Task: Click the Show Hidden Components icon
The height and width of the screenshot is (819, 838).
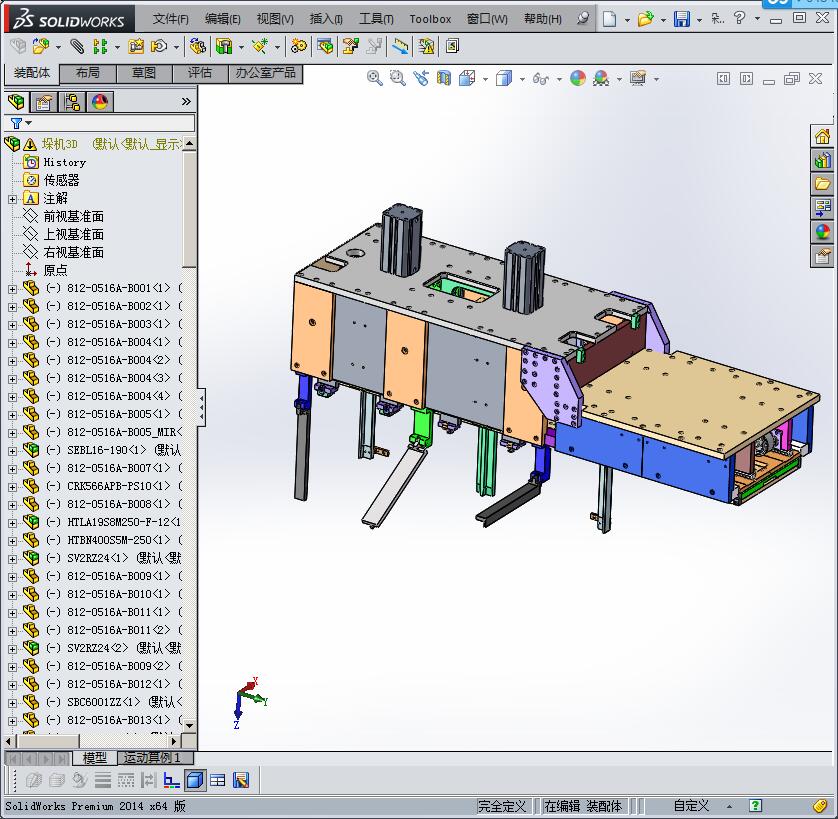Action: [198, 47]
